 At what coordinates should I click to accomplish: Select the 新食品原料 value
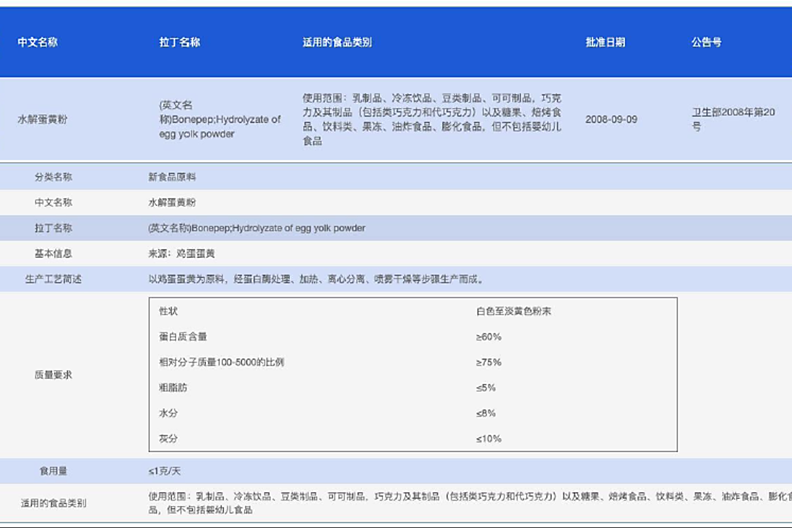[x=172, y=176]
